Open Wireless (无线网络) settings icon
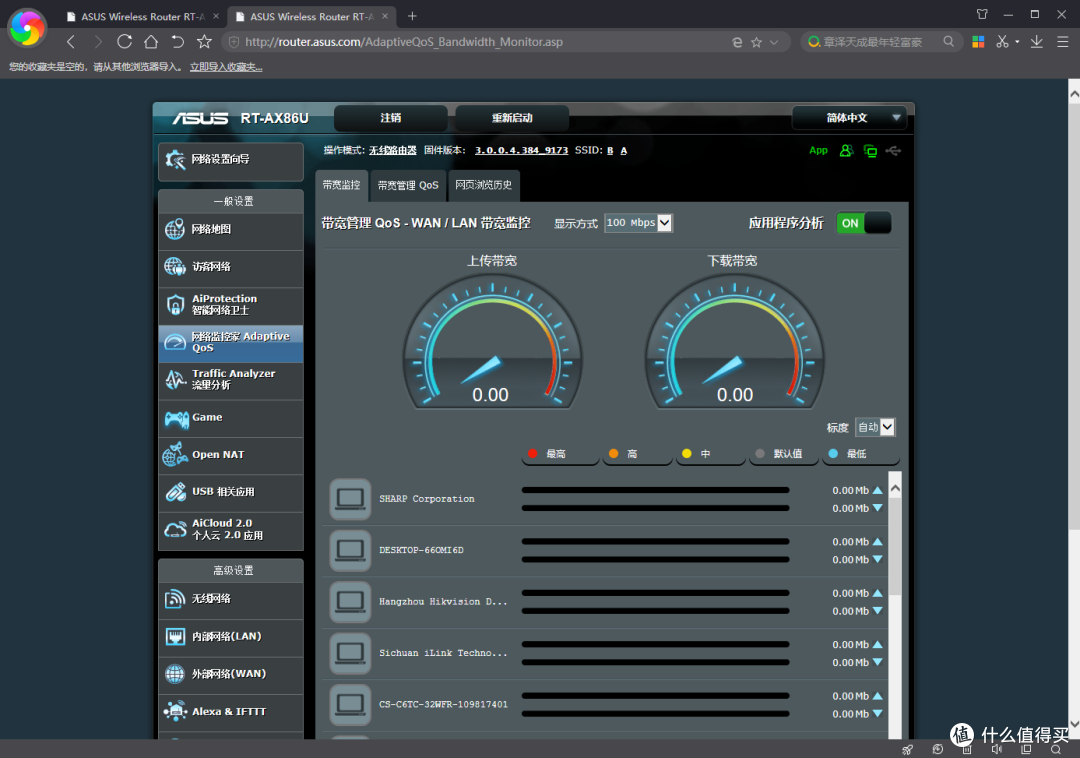This screenshot has height=758, width=1080. (x=176, y=598)
